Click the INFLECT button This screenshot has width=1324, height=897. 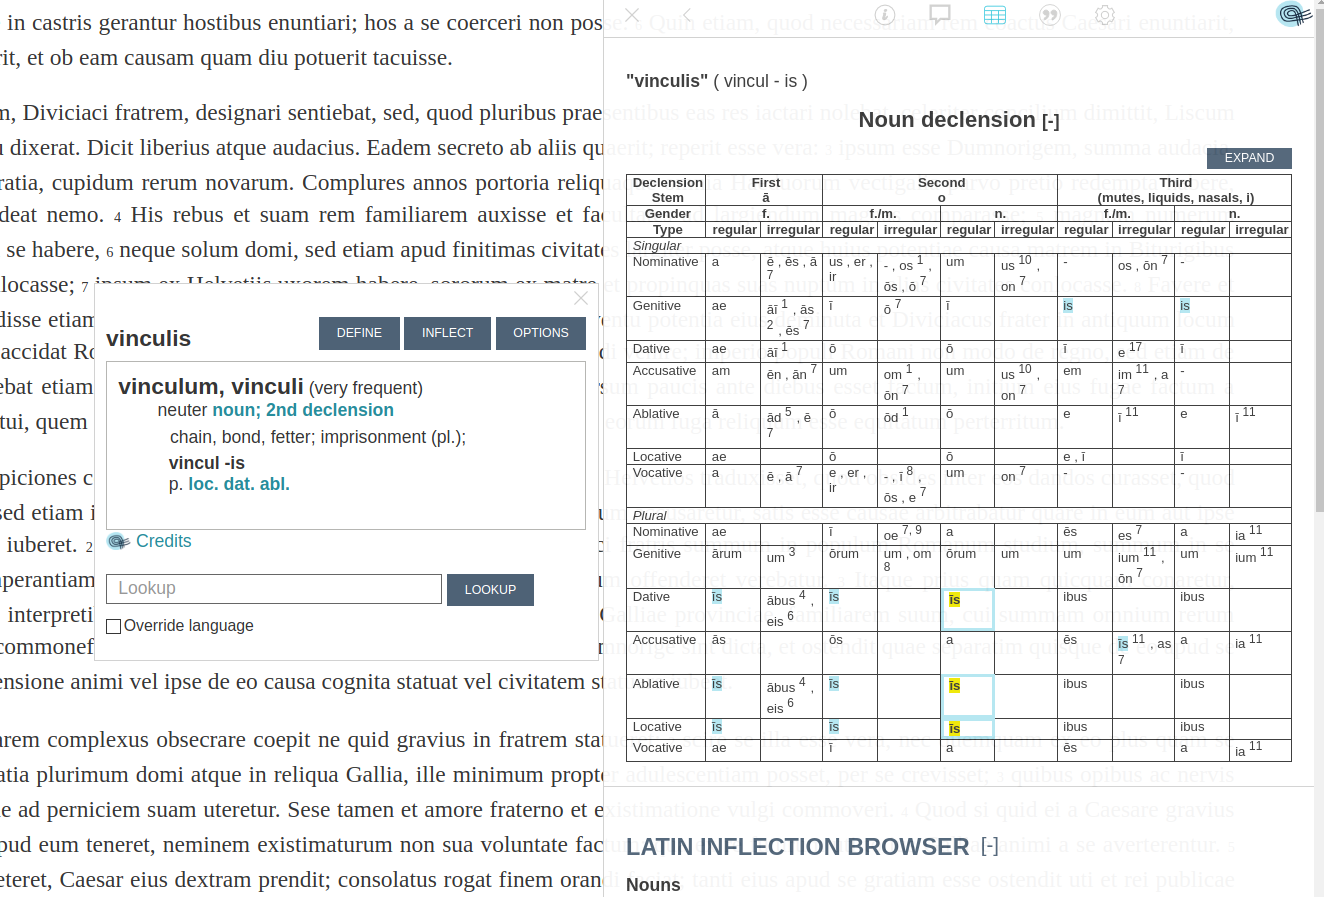(x=447, y=333)
